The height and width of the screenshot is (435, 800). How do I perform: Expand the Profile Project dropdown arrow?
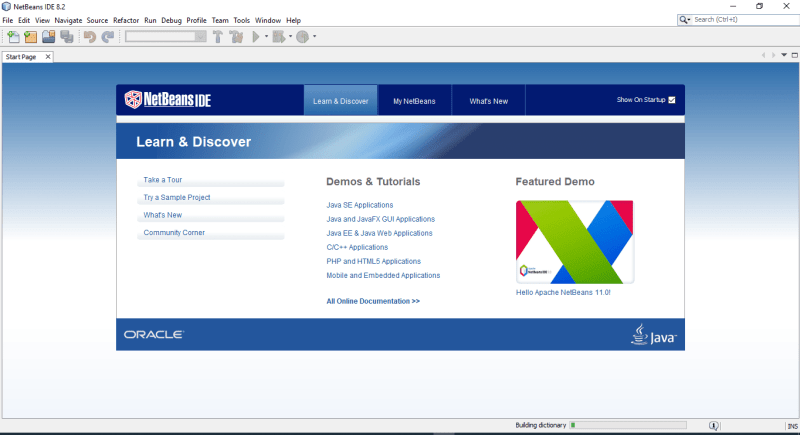tap(314, 36)
